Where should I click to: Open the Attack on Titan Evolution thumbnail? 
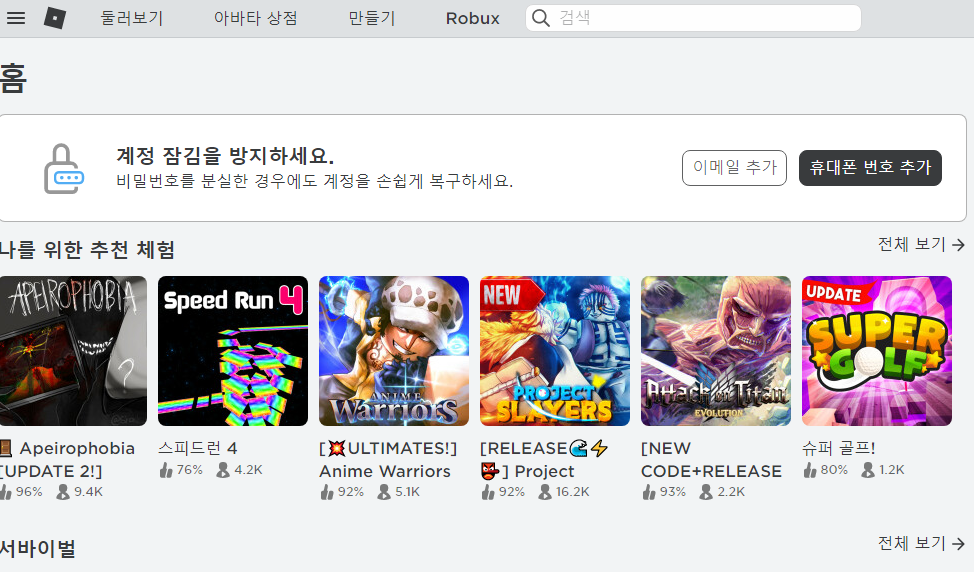(x=716, y=351)
